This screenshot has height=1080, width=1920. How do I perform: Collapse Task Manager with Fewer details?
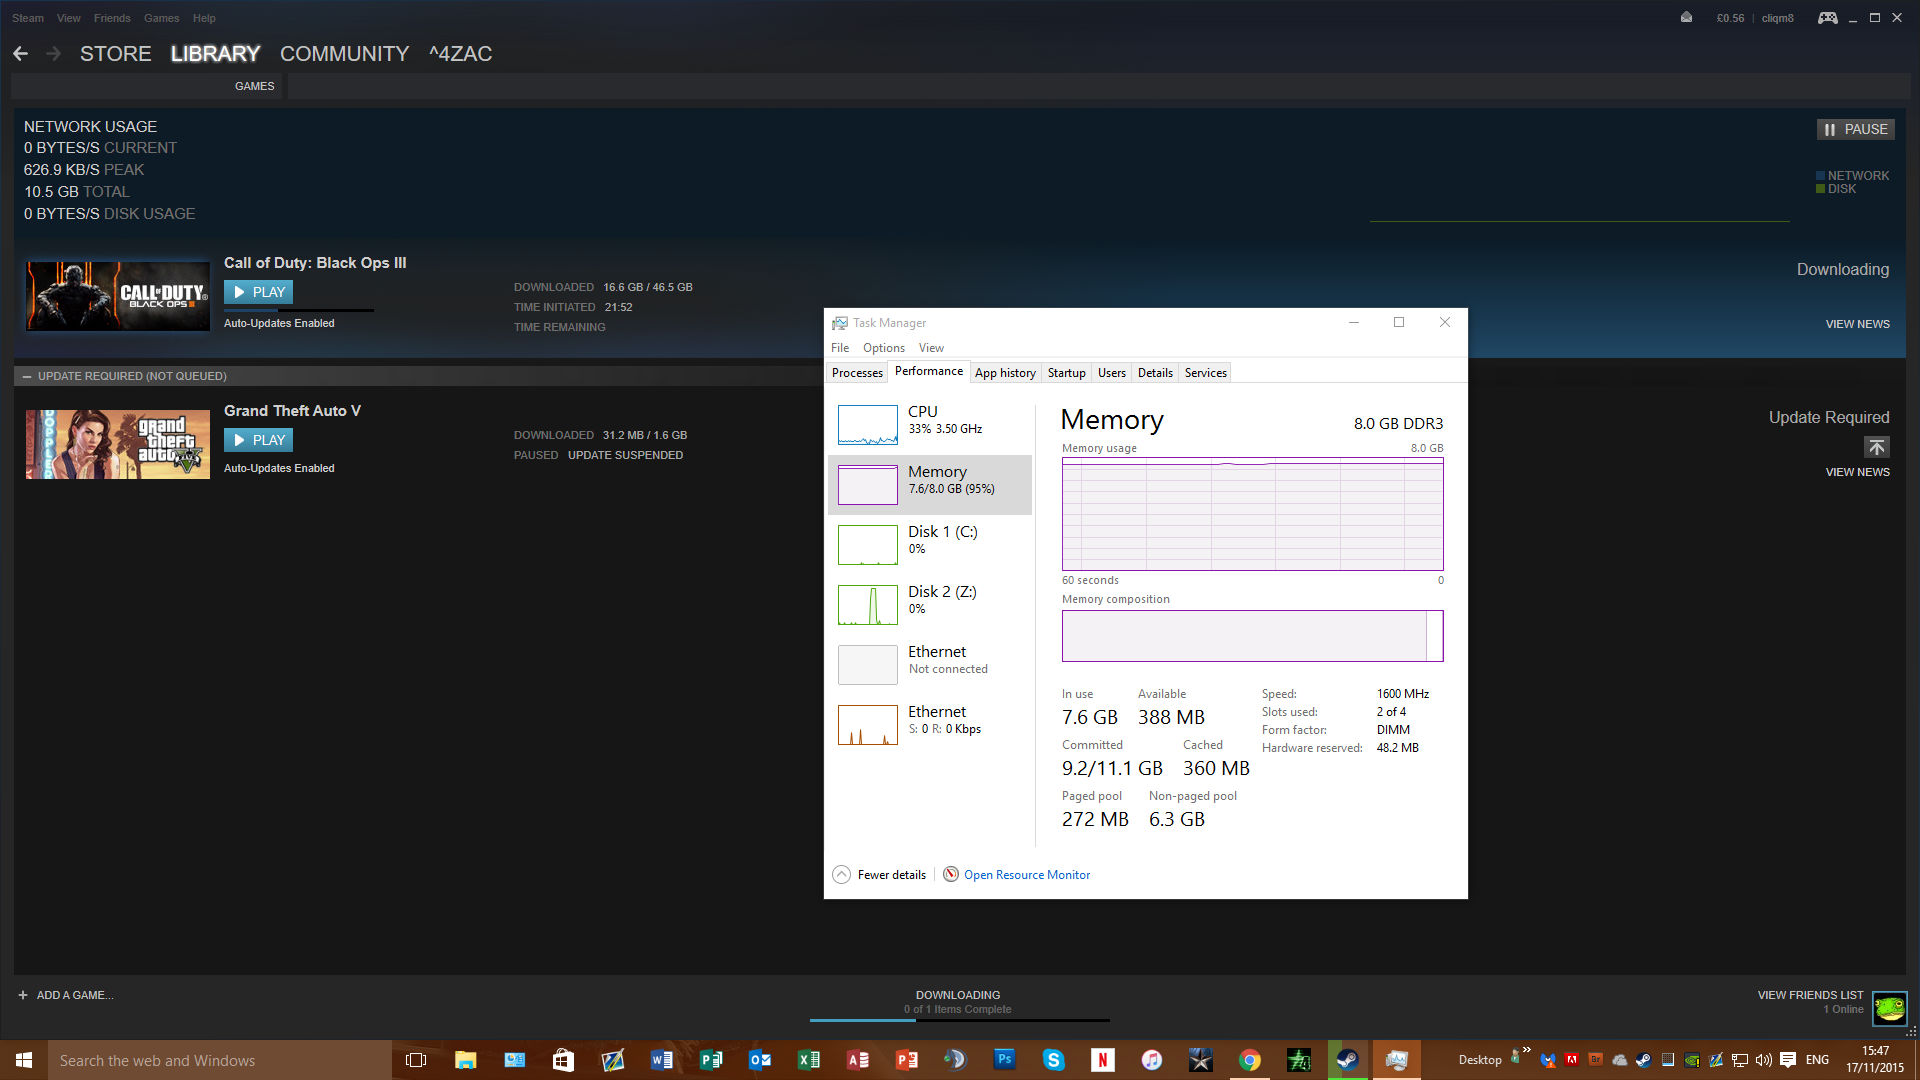(x=891, y=875)
